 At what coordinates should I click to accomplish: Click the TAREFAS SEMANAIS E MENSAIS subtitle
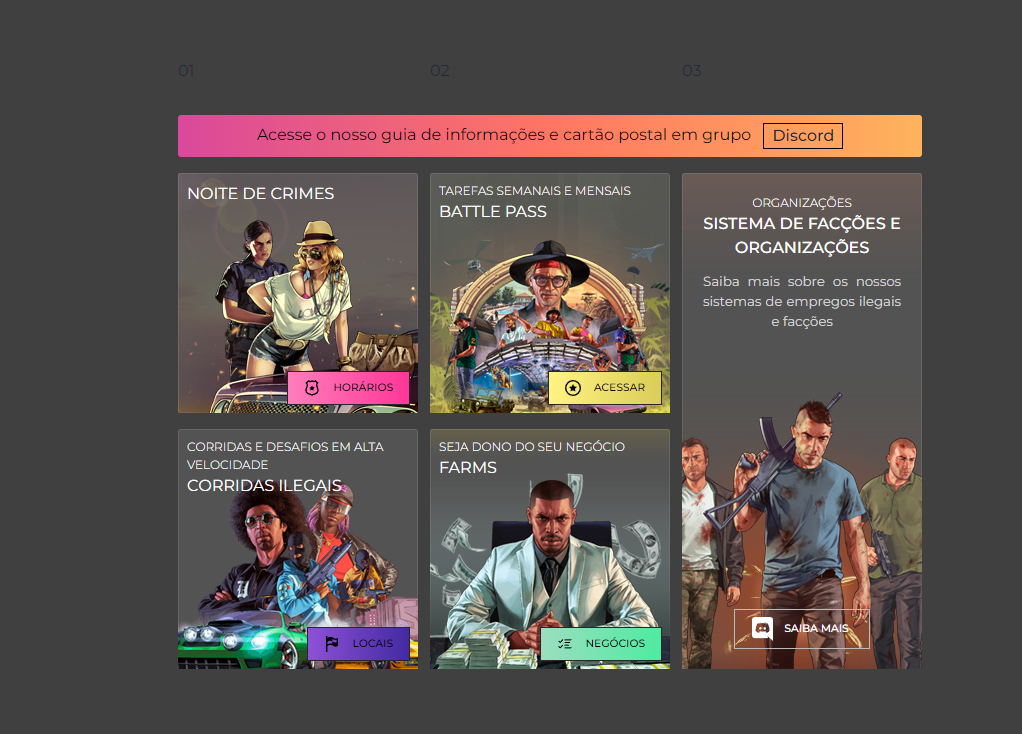[x=534, y=190]
